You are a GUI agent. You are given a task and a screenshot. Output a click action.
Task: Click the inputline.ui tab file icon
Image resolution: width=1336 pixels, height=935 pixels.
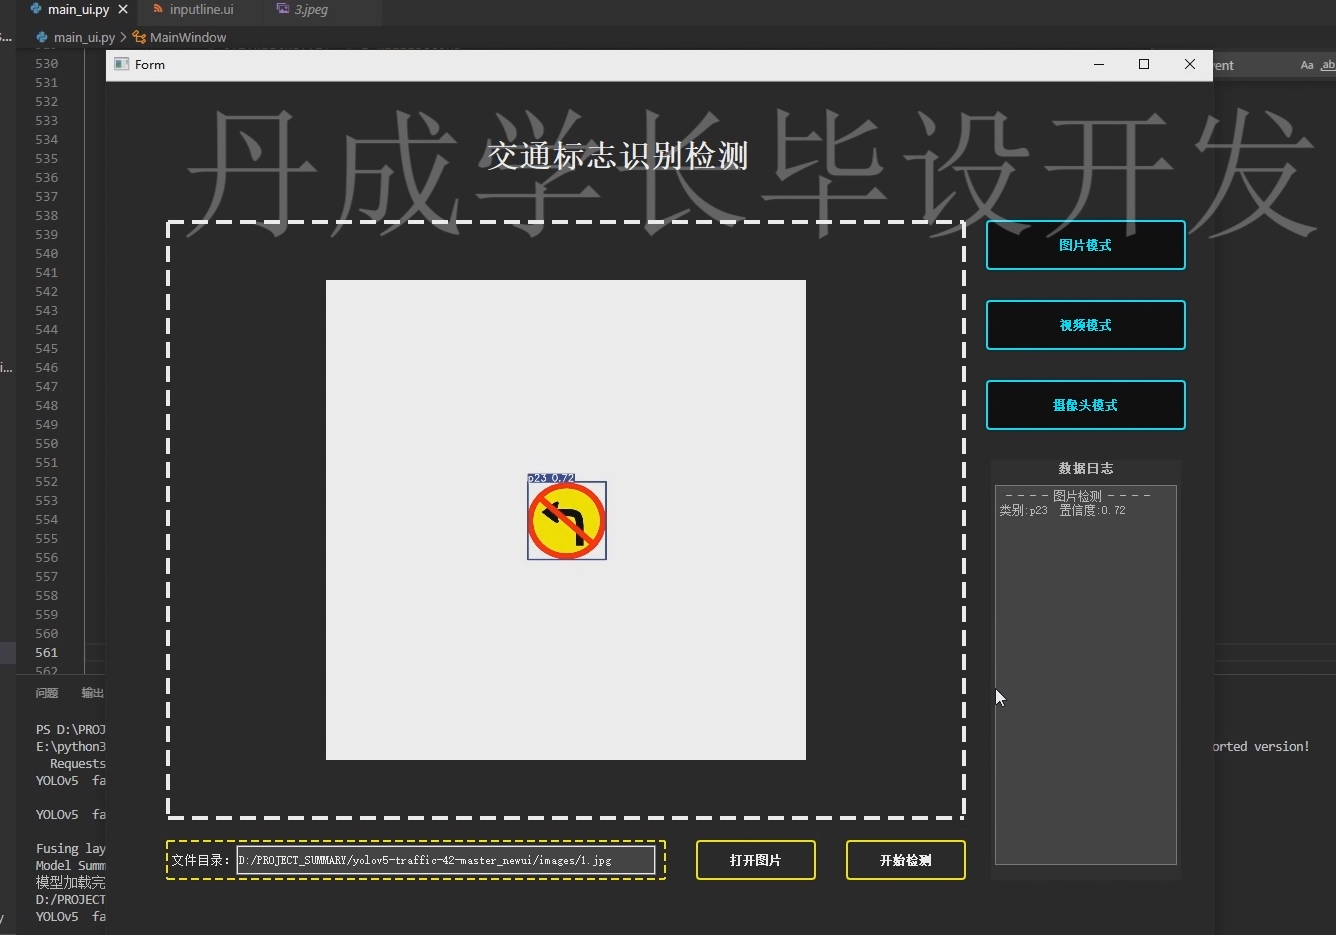point(158,9)
